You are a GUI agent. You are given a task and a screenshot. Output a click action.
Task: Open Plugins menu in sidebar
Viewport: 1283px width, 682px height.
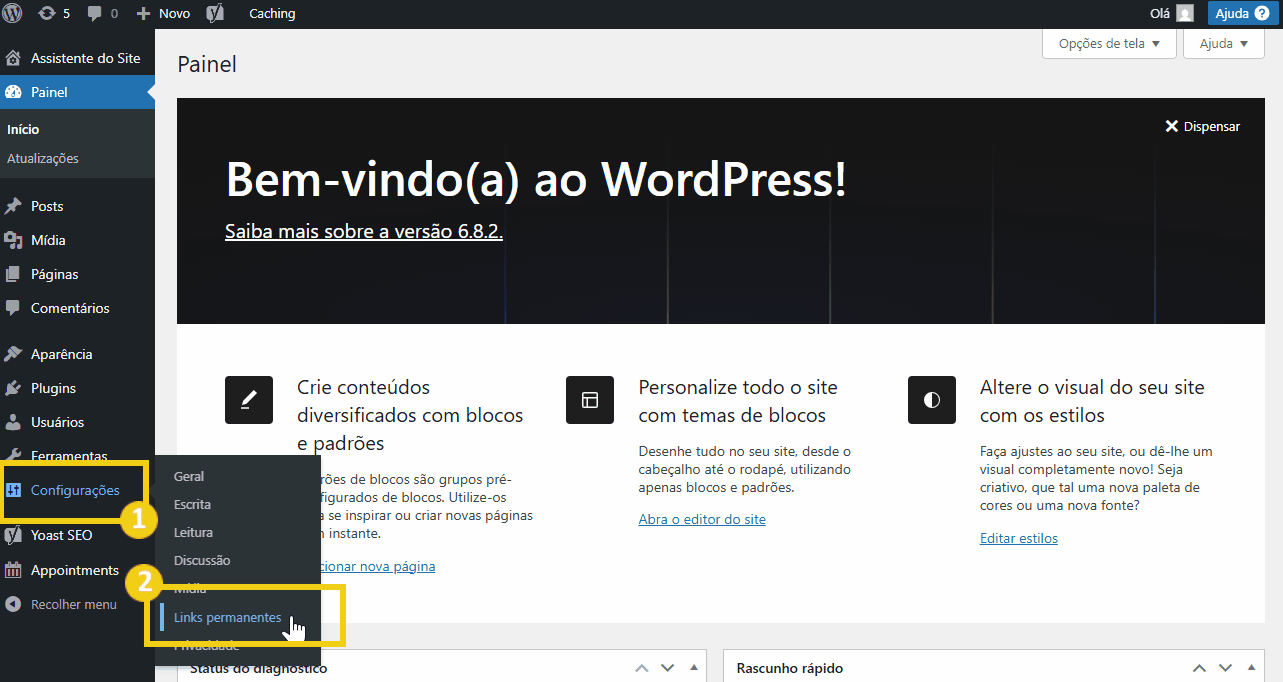[x=77, y=388]
